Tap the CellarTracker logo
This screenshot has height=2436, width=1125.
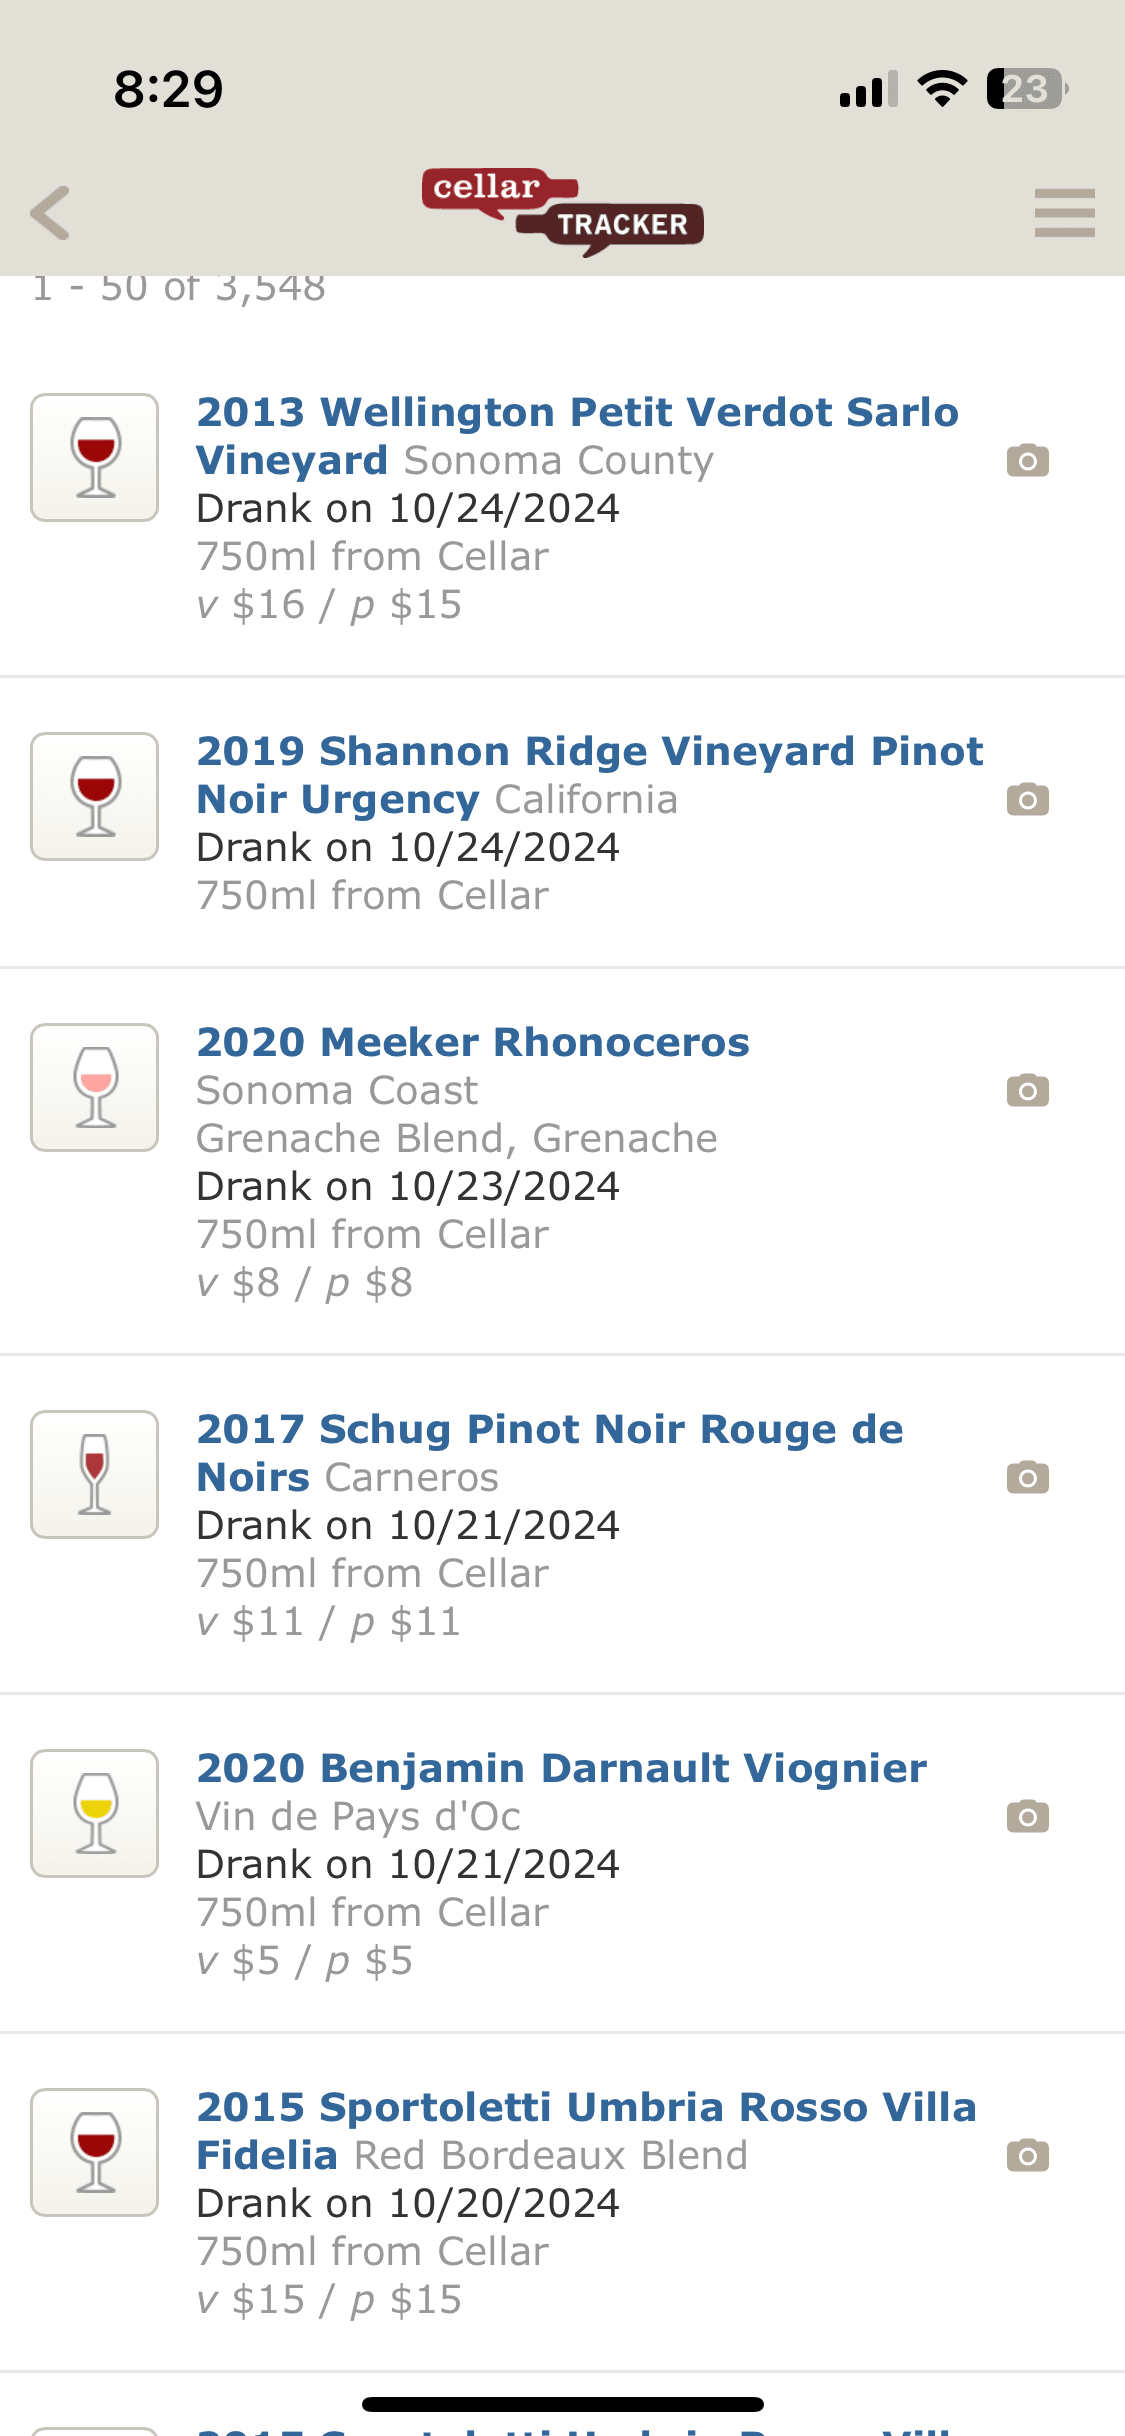coord(563,211)
